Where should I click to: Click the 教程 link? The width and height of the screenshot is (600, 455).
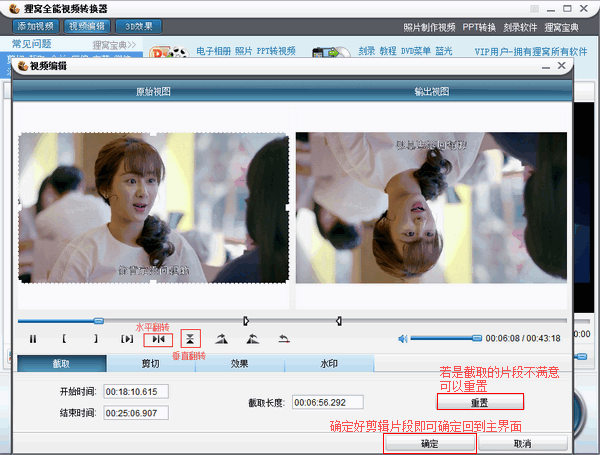(x=388, y=51)
